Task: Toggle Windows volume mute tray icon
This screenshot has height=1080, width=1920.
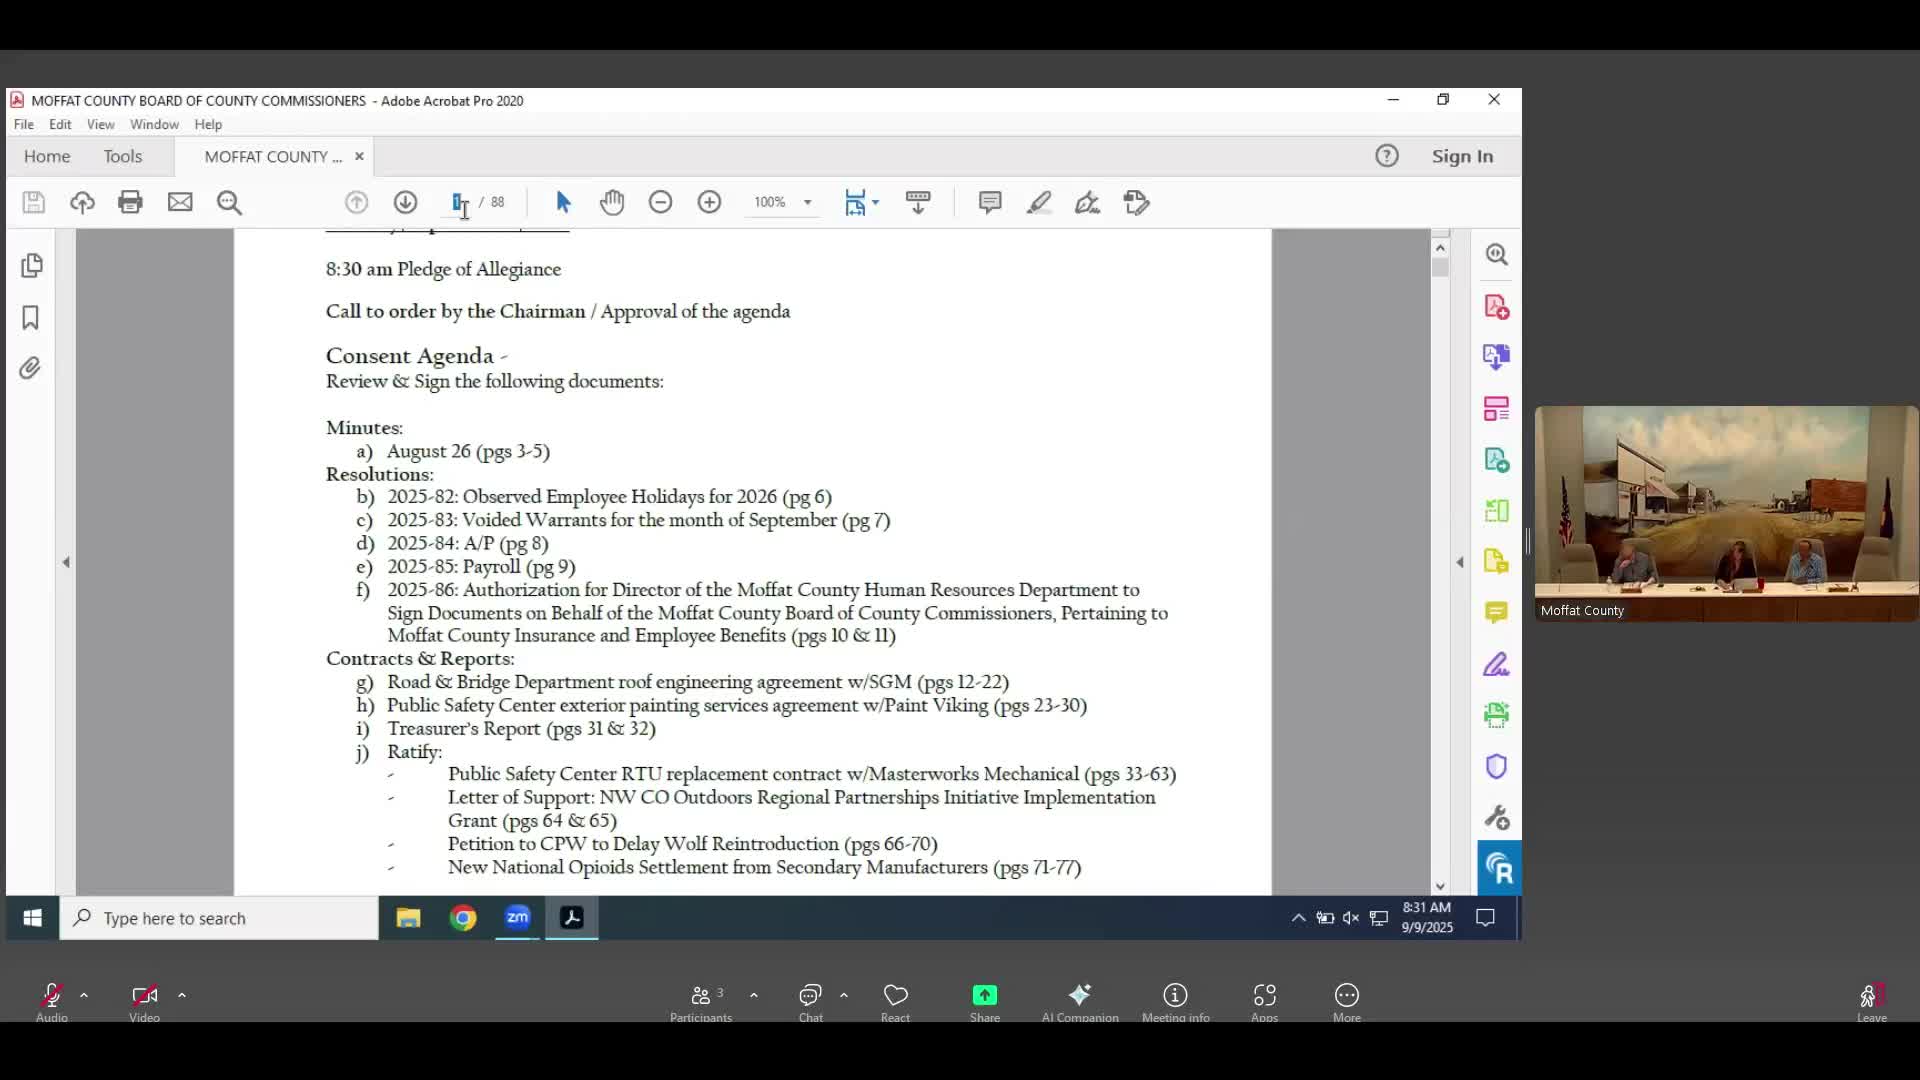Action: pos(1351,918)
